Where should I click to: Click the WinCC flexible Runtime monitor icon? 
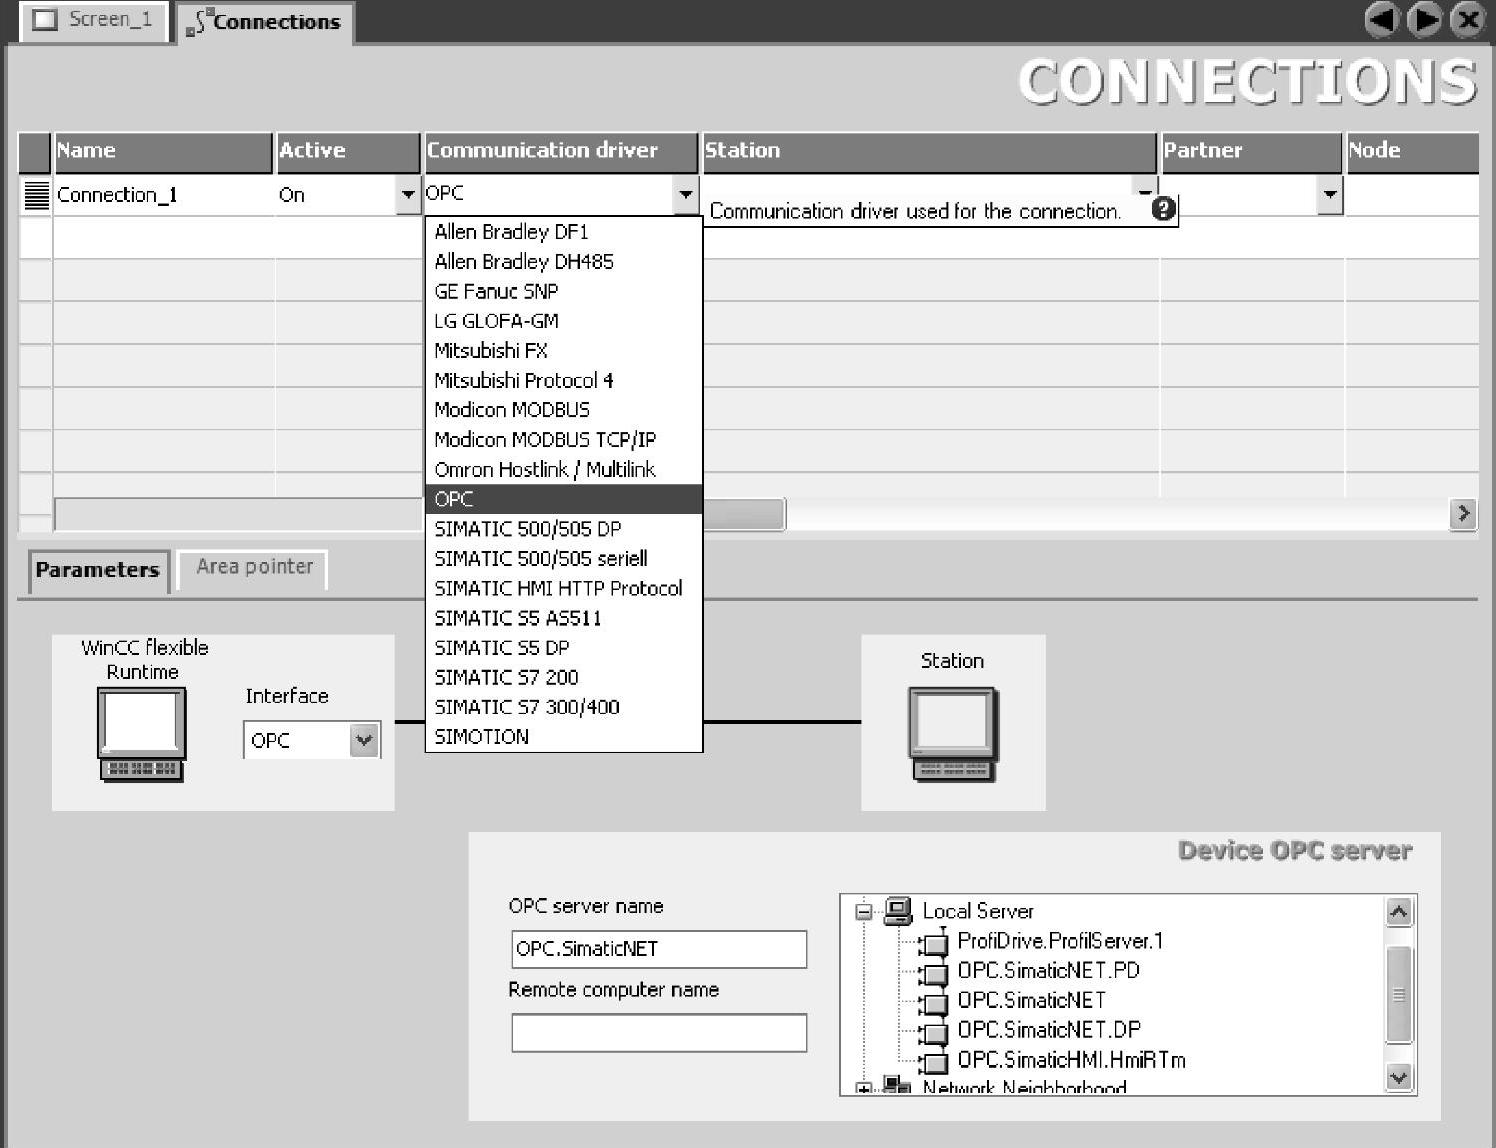click(141, 734)
